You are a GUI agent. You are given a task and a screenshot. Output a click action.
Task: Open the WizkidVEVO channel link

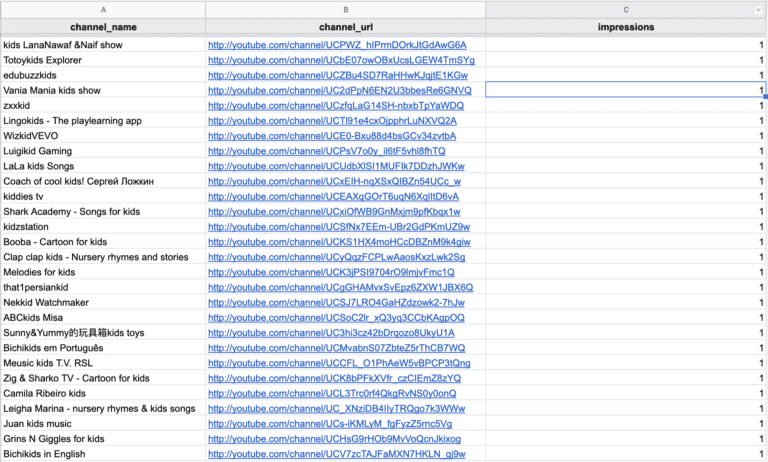pos(332,136)
